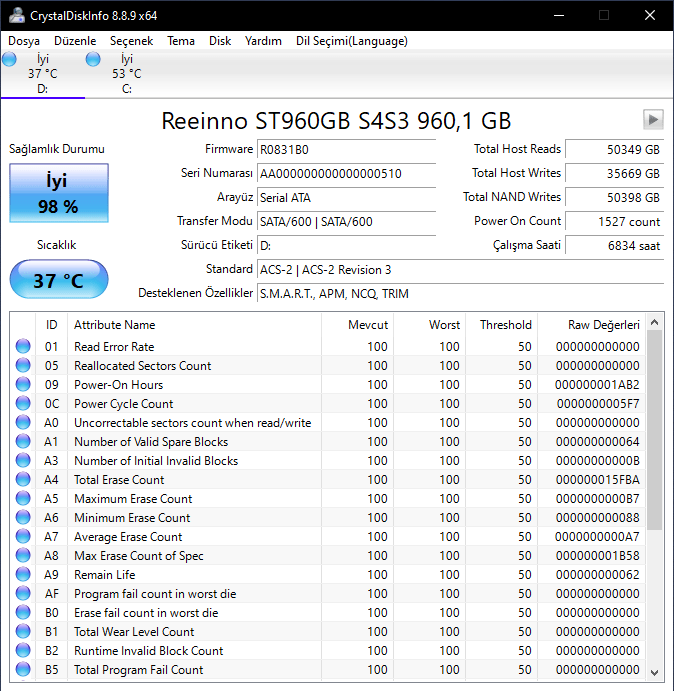Select the D: drive status orb

tap(10, 61)
